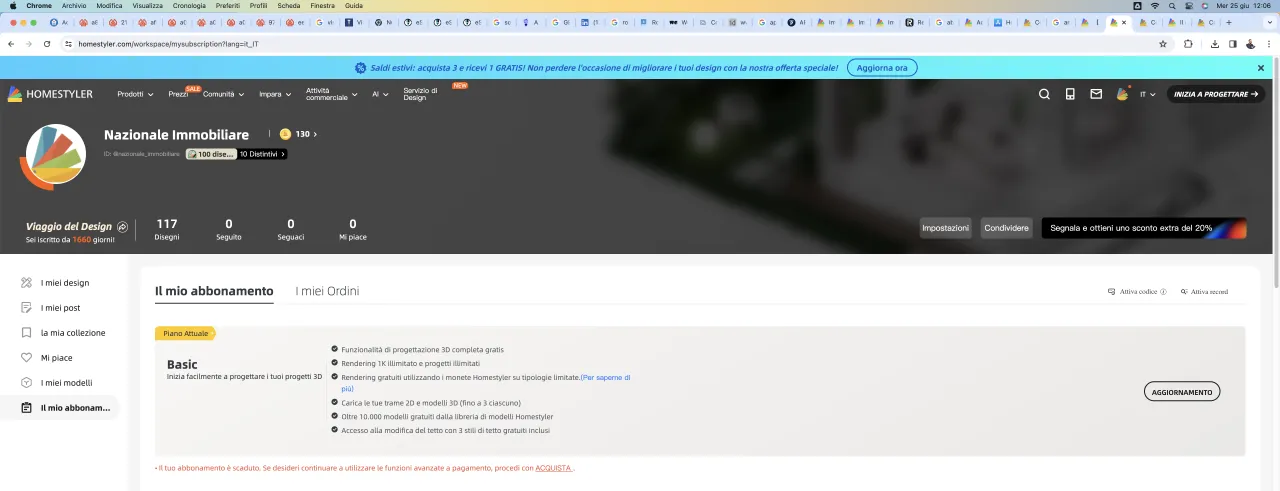This screenshot has width=1280, height=491.
Task: Click the Homestyler logo in the header
Action: 50,94
